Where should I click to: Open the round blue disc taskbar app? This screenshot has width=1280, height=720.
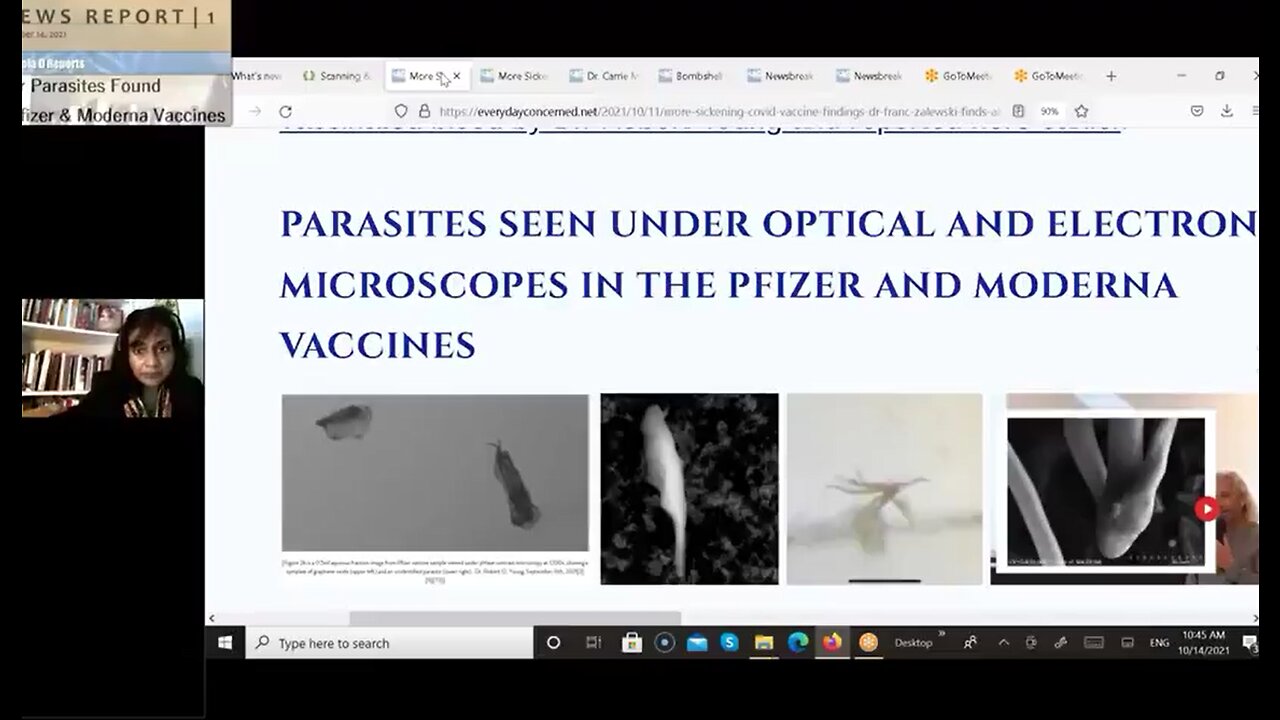(664, 643)
